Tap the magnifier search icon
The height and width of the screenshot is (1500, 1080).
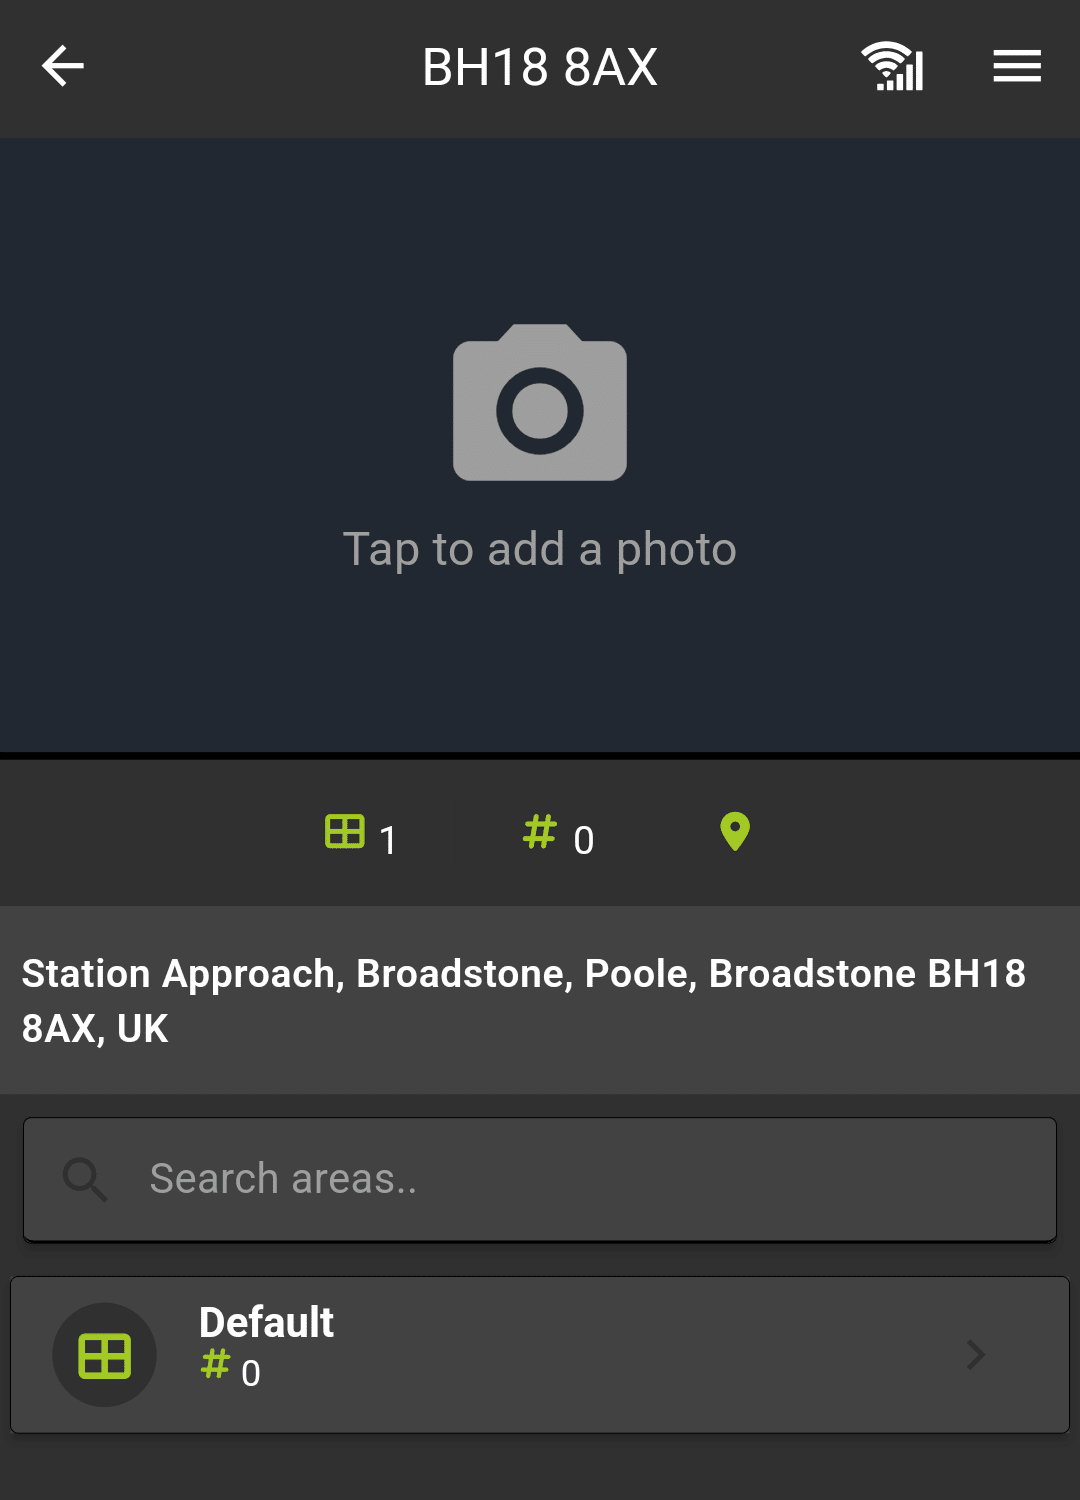point(85,1180)
